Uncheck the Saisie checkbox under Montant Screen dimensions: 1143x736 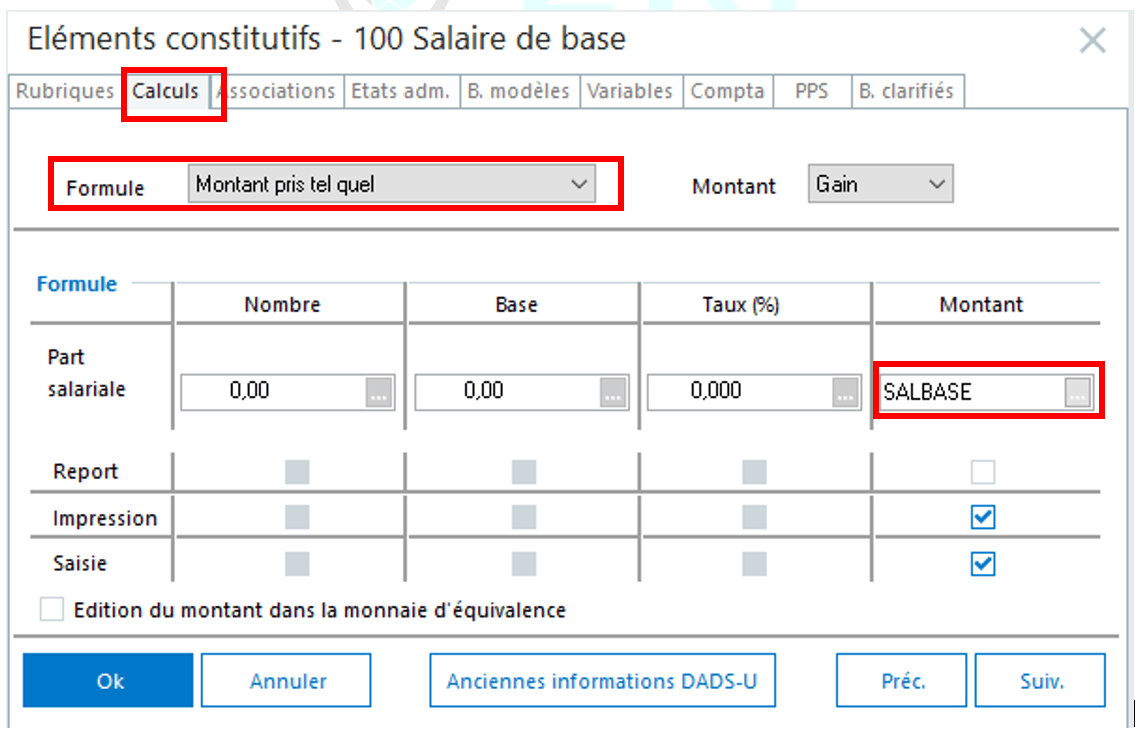[x=983, y=564]
